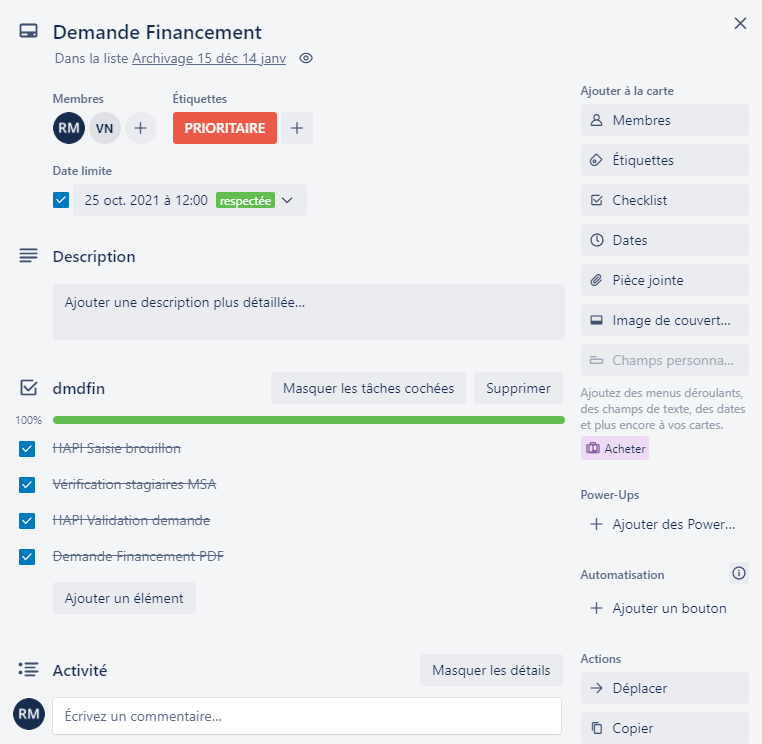
Task: Open the Checklist sidebar option
Action: pyautogui.click(x=664, y=200)
